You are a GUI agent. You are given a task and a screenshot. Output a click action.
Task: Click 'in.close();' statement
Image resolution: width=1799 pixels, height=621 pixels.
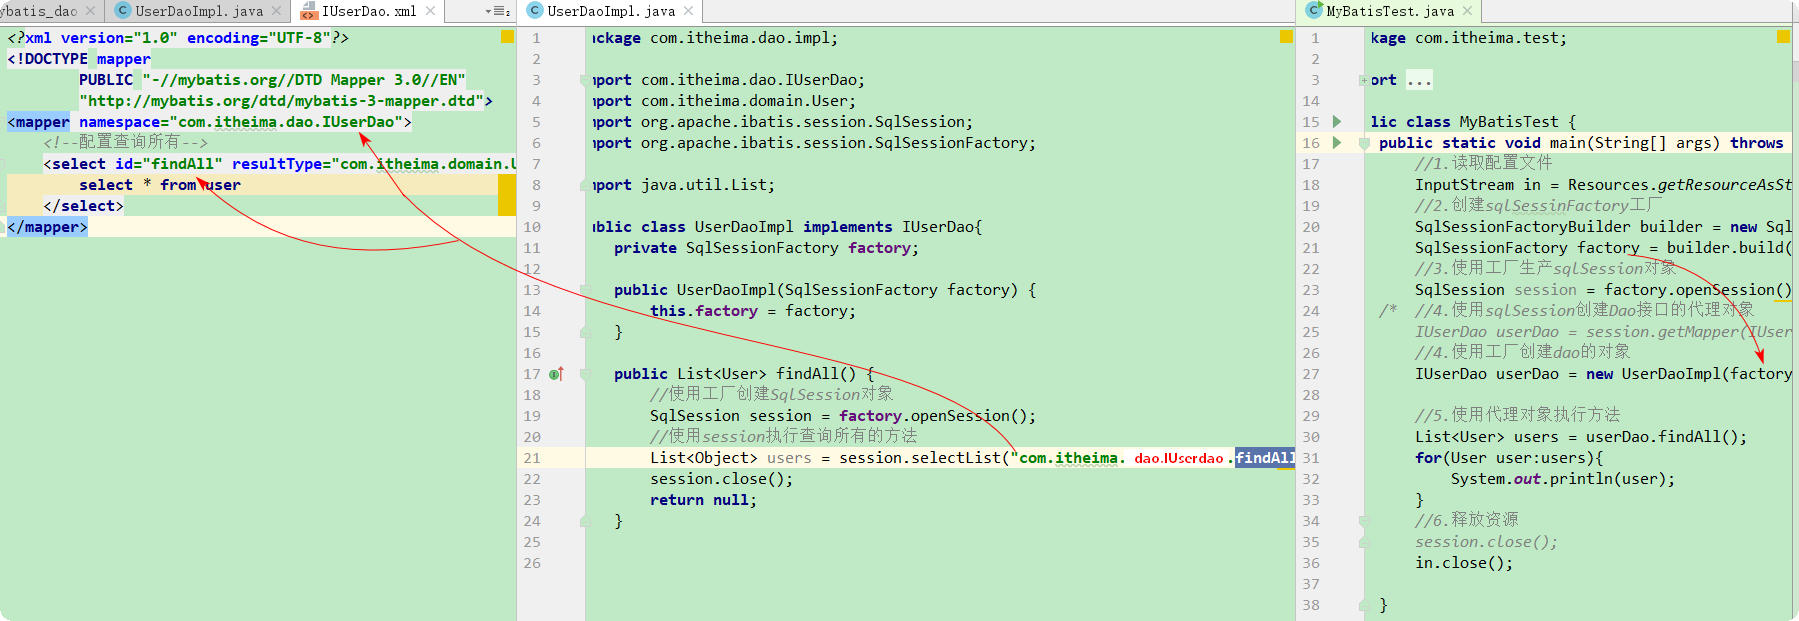pos(1464,563)
